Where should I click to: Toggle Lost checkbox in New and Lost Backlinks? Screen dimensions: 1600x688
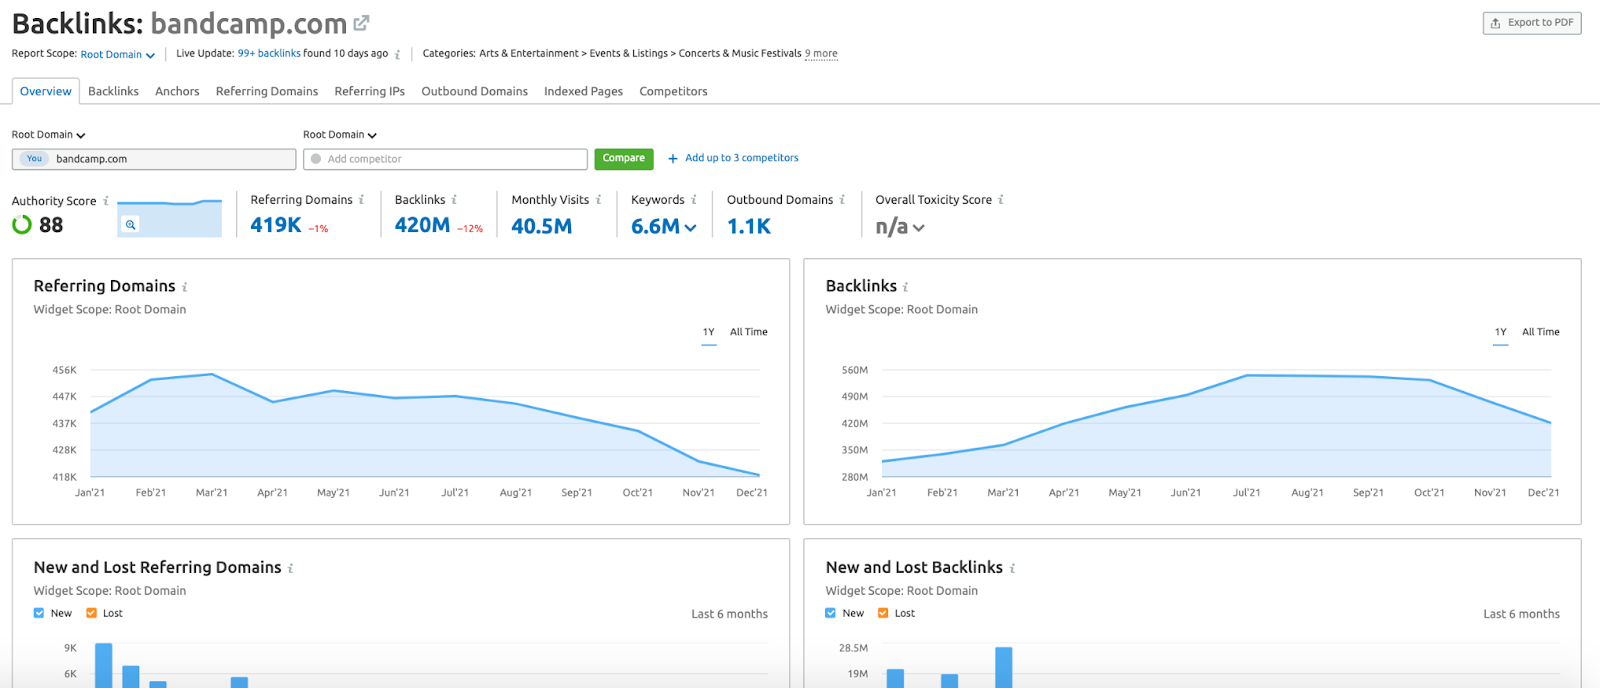[x=883, y=613]
